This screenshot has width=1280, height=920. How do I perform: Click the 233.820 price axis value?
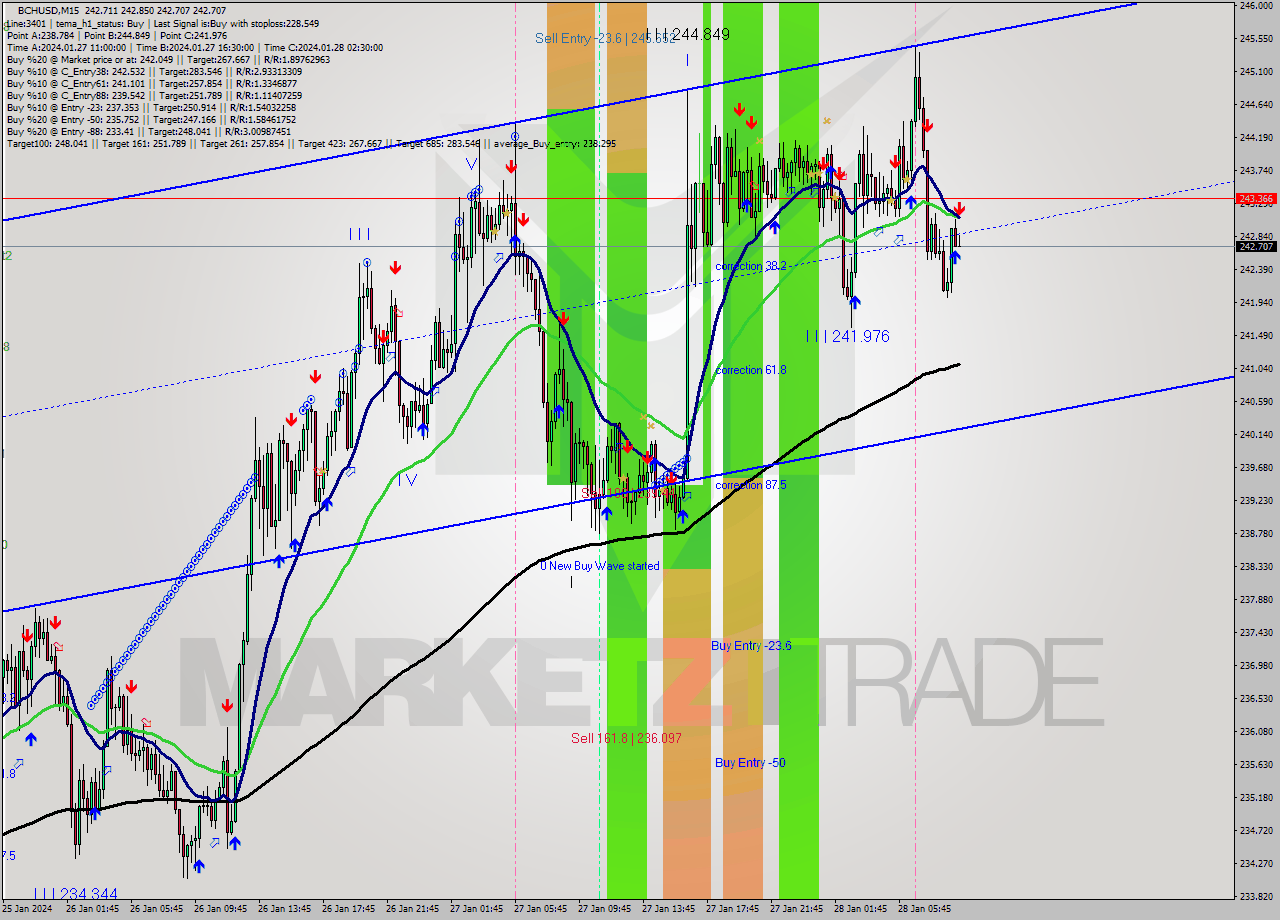tap(1255, 897)
